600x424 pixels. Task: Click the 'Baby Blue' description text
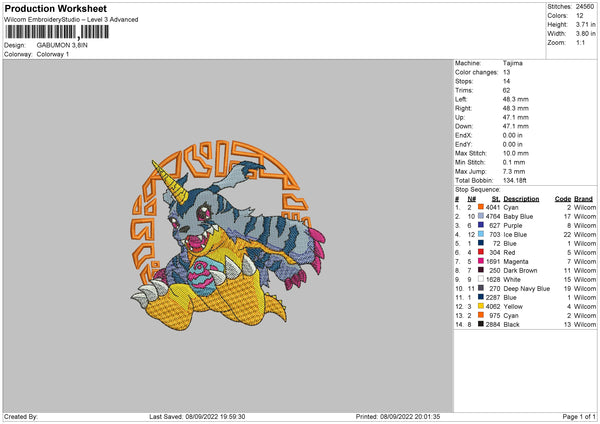[518, 216]
